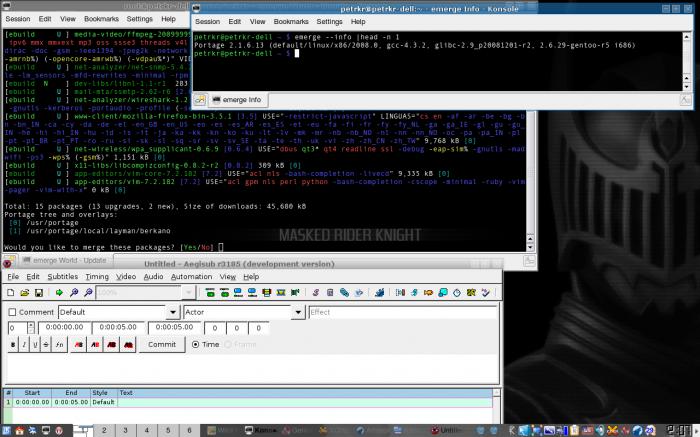Click close tab icon in emerge Info Konsole

(685, 100)
